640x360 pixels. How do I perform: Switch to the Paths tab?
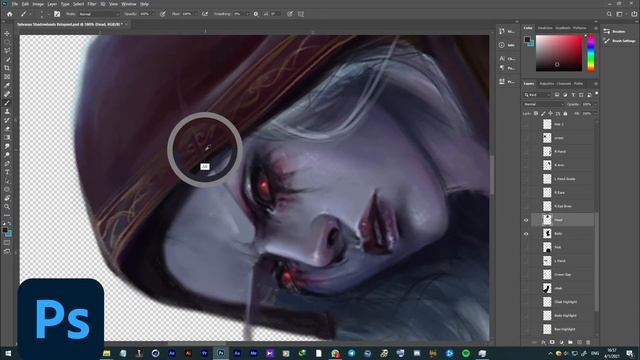click(578, 84)
